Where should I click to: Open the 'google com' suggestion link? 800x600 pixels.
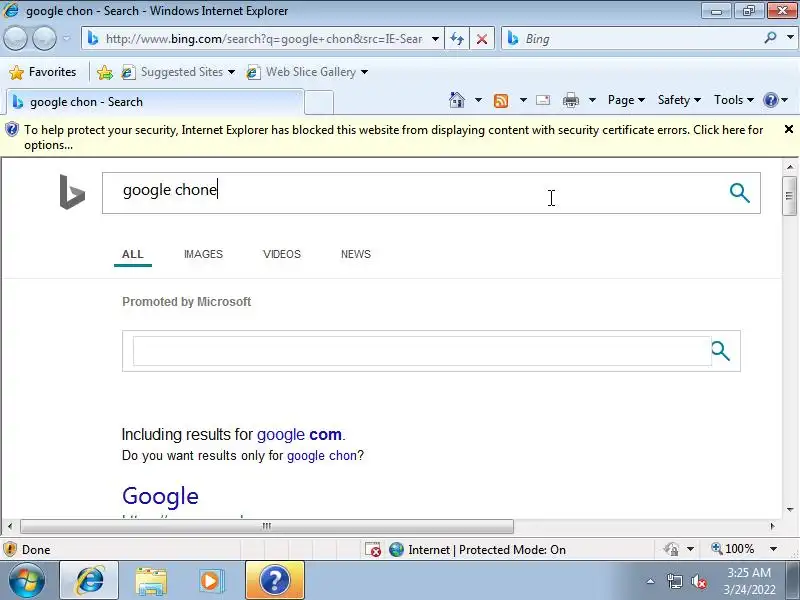pyautogui.click(x=299, y=435)
